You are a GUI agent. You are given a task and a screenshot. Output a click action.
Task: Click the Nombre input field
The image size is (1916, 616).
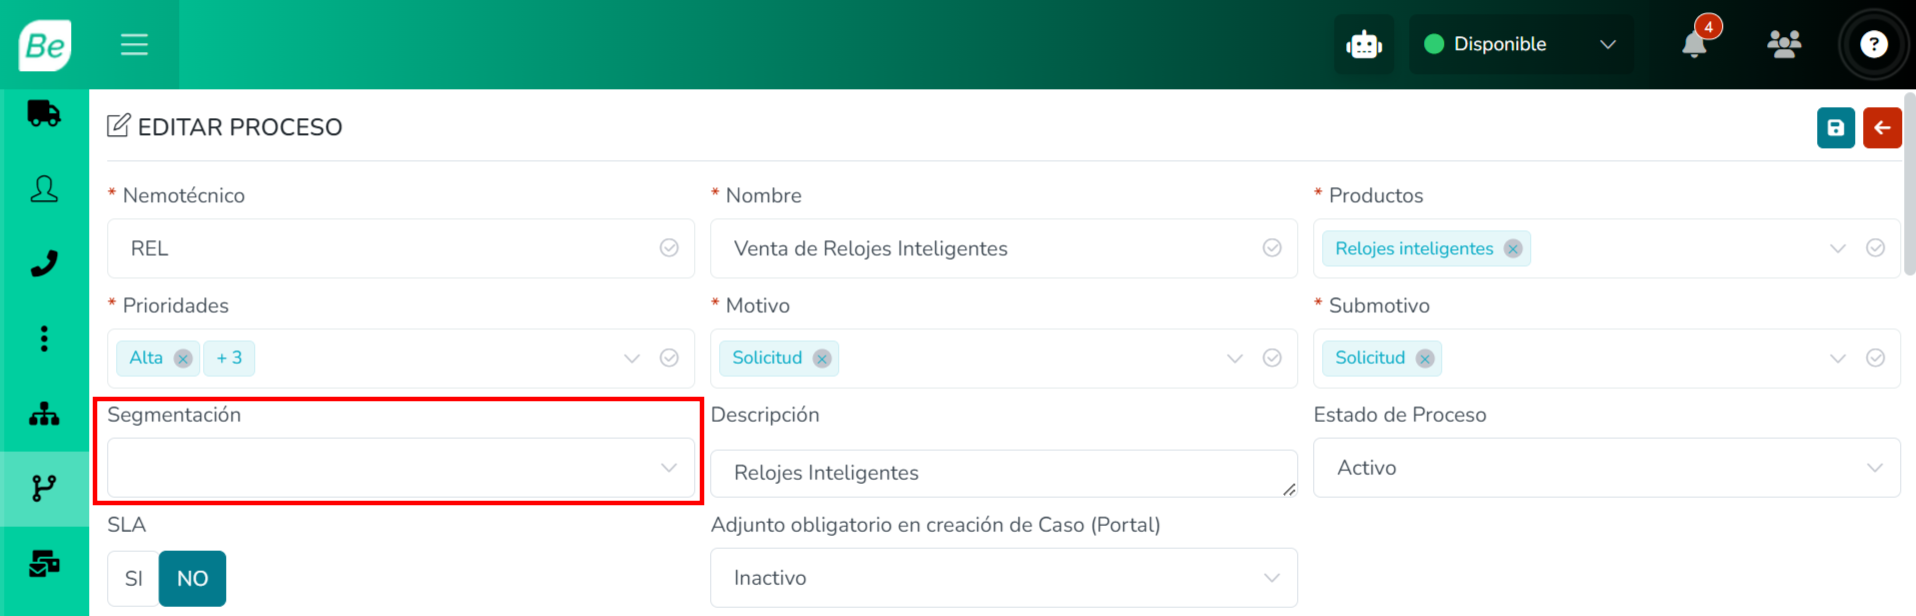[1003, 248]
